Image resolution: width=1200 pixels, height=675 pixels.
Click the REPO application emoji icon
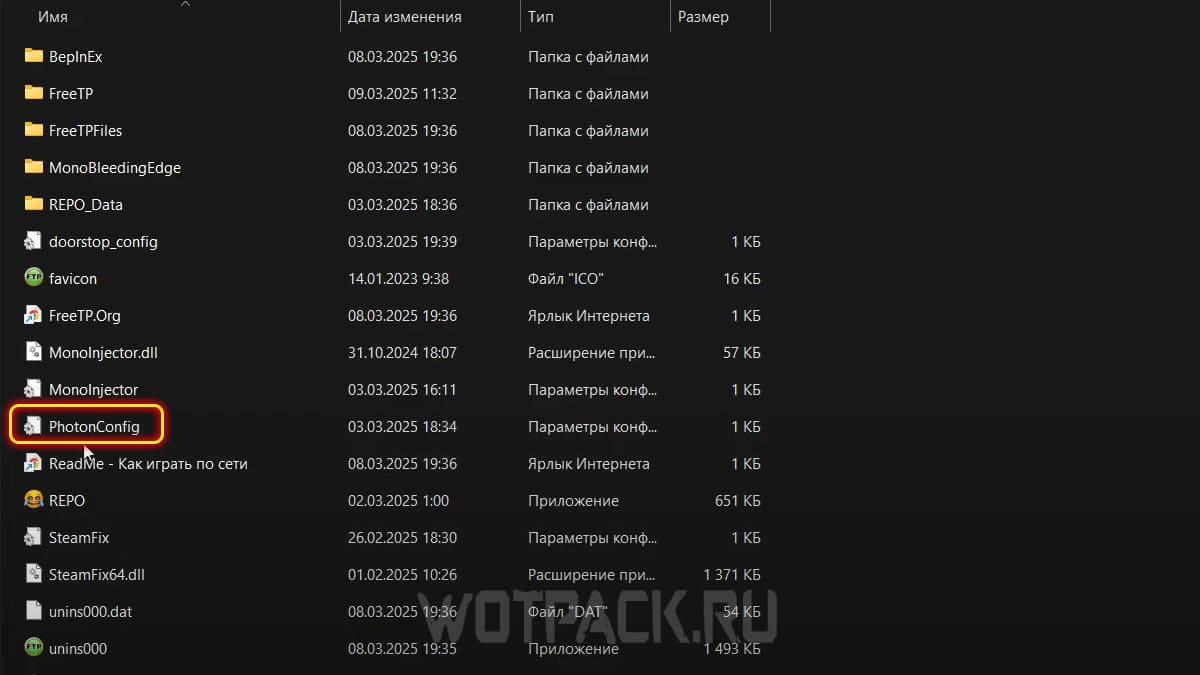click(33, 500)
